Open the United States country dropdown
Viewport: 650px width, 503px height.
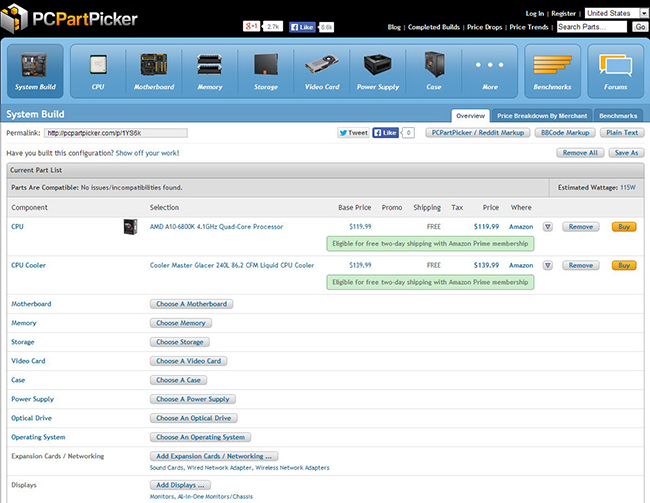pyautogui.click(x=616, y=13)
